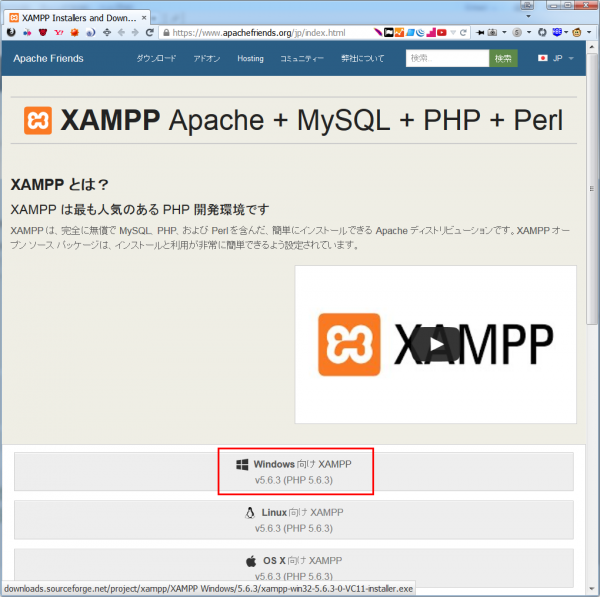Open dropdown arrow next to monkey icon
The width and height of the screenshot is (600, 597).
point(589,33)
